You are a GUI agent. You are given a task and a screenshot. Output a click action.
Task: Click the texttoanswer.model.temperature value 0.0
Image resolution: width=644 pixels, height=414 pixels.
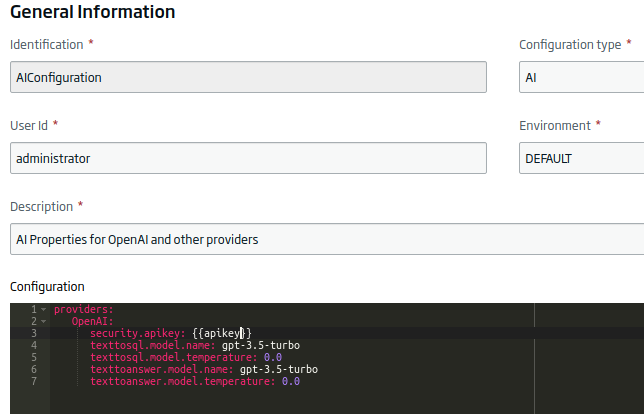click(x=291, y=381)
